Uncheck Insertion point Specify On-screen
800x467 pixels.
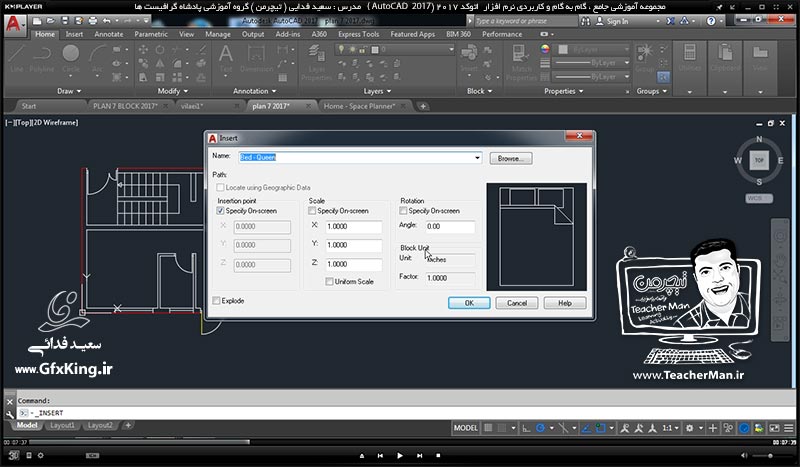tap(220, 210)
